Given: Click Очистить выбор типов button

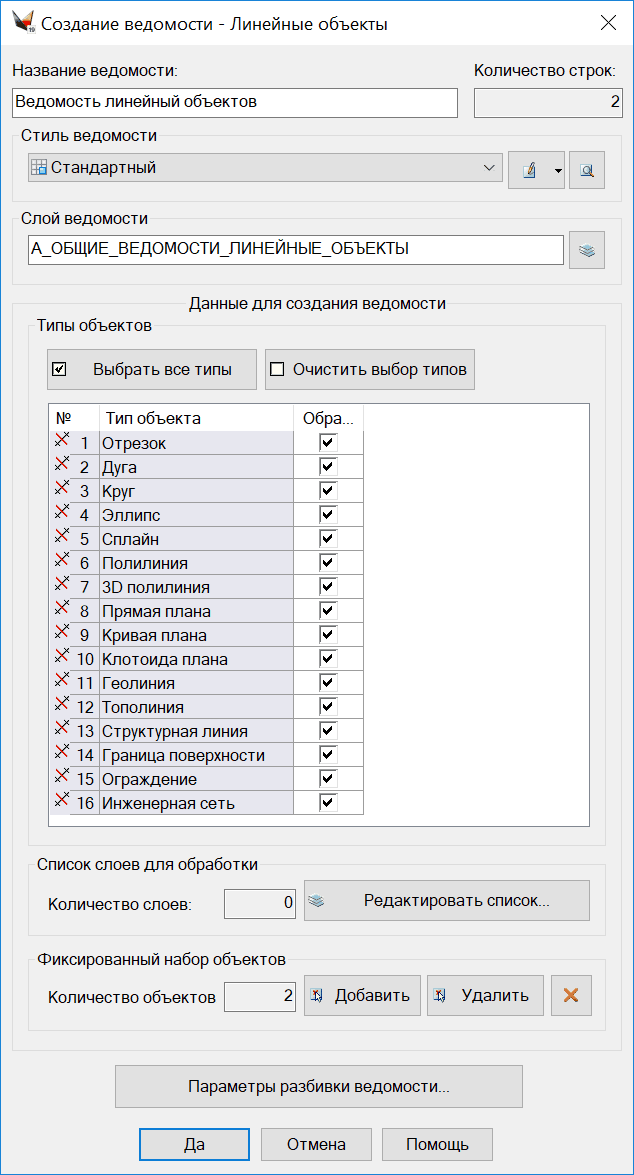Looking at the screenshot, I should point(368,369).
